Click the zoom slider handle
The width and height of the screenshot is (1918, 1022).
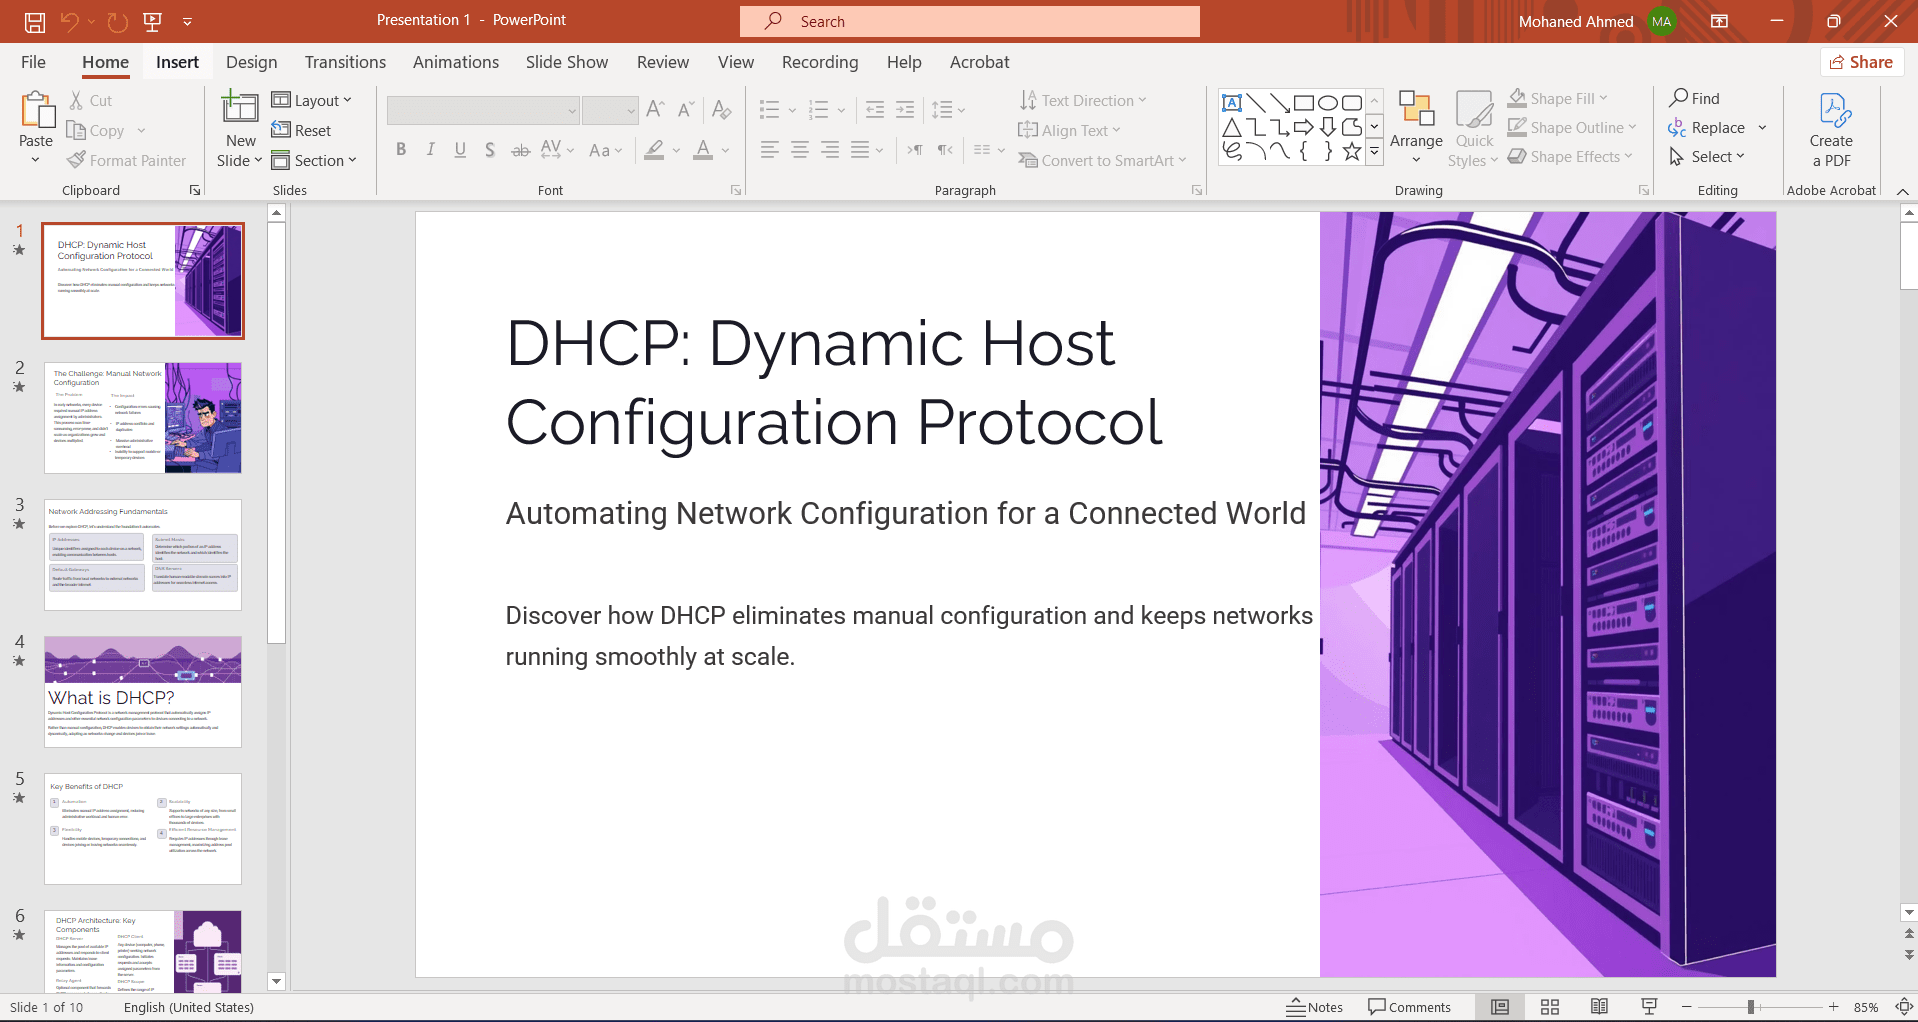pyautogui.click(x=1751, y=1007)
